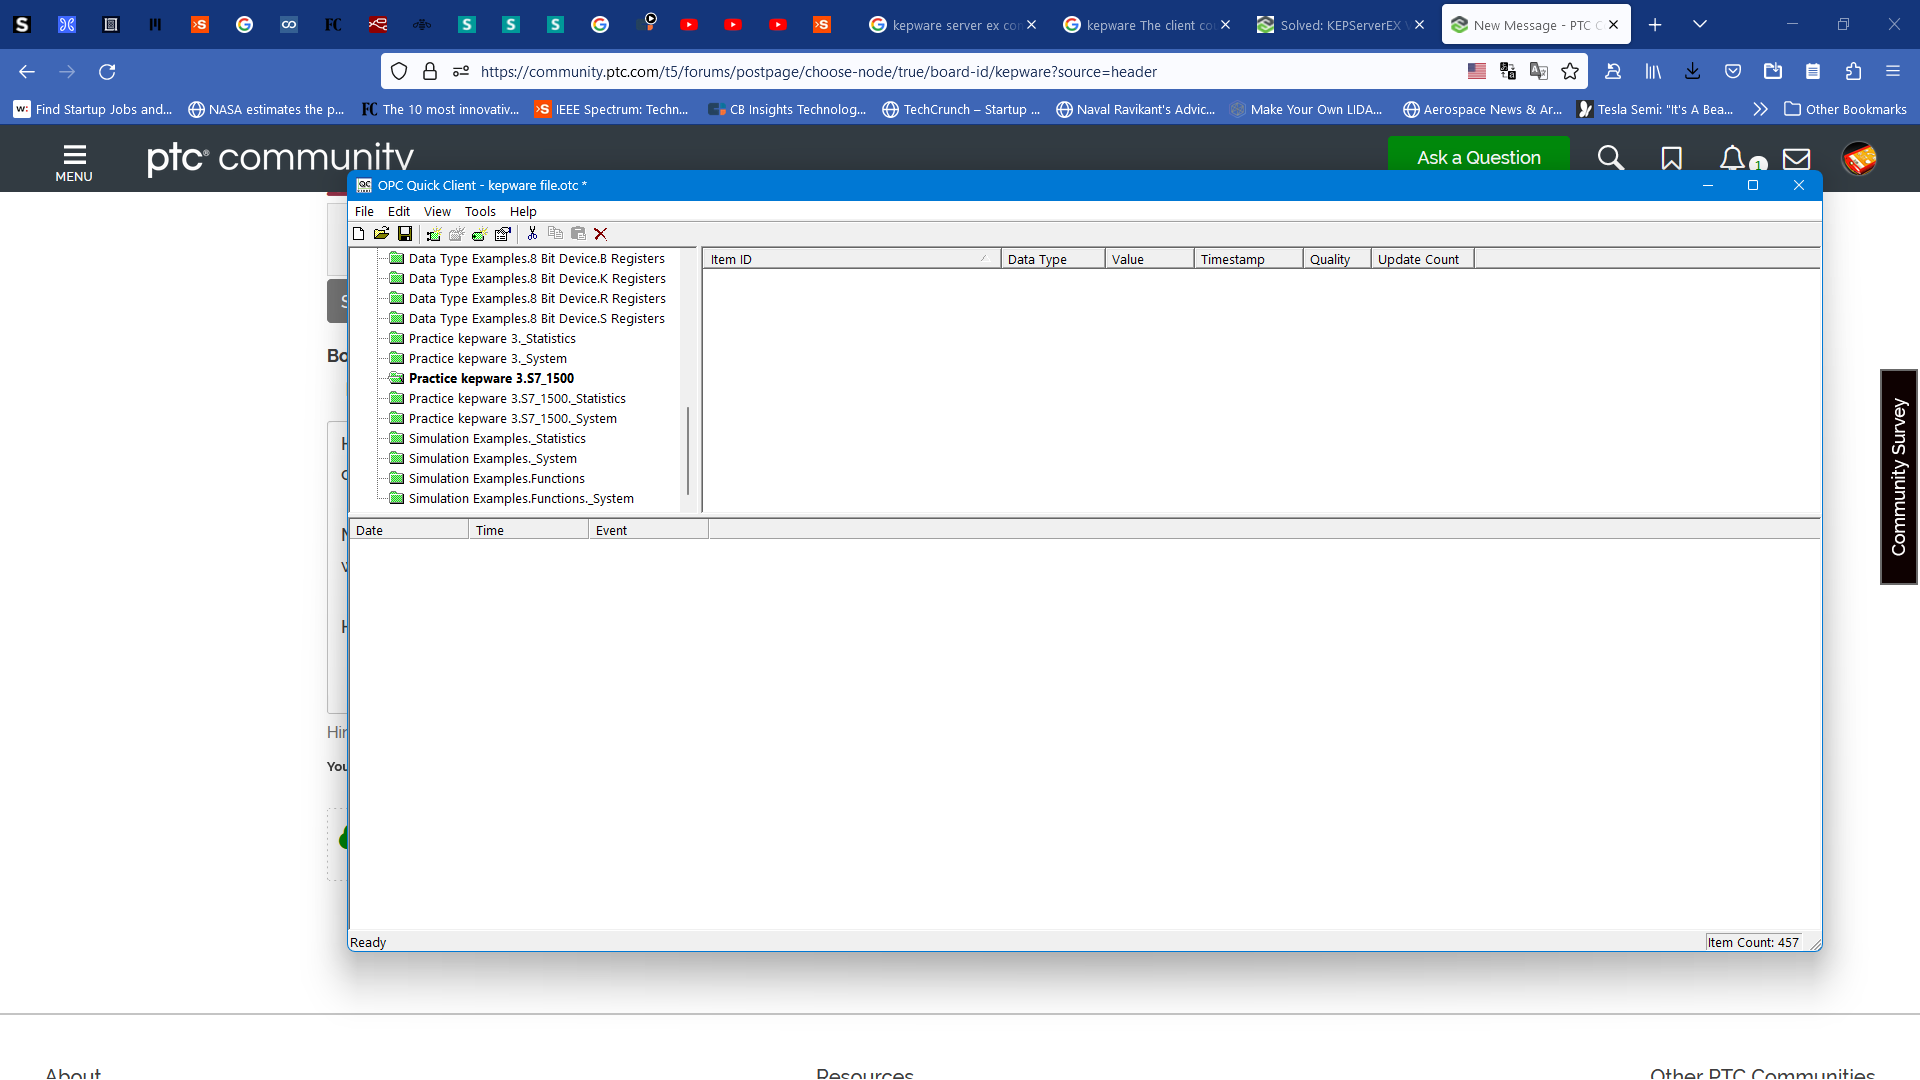Viewport: 1920px width, 1080px height.
Task: Click the Ask a Question button
Action: 1478,157
